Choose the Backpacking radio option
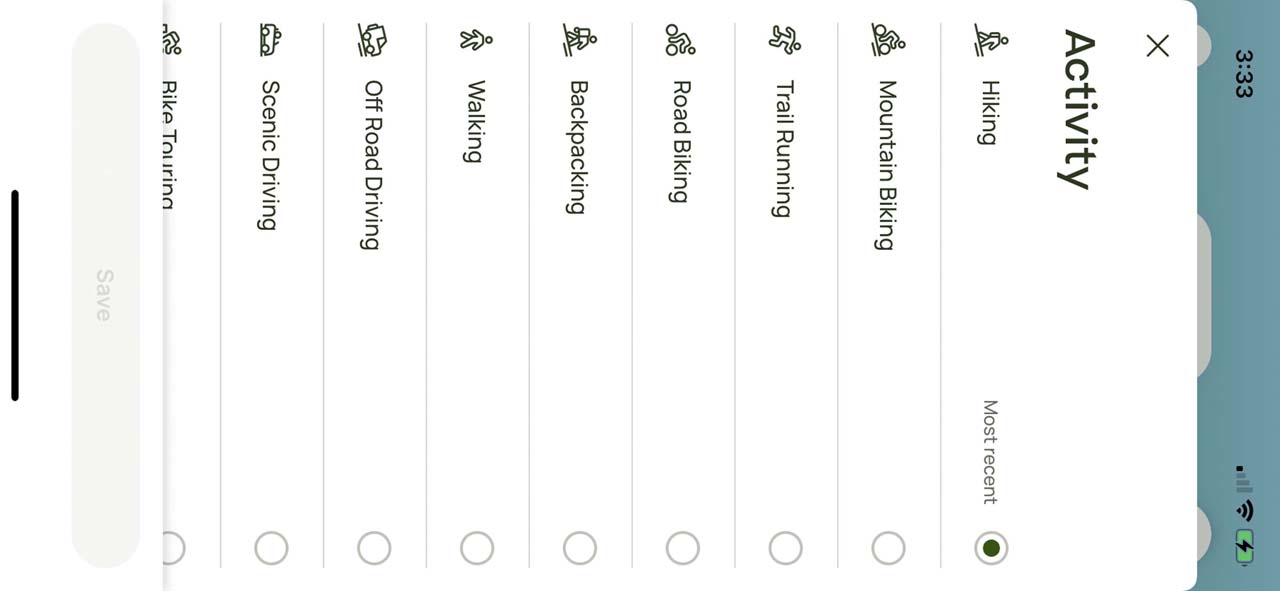This screenshot has height=591, width=1280. [x=579, y=548]
